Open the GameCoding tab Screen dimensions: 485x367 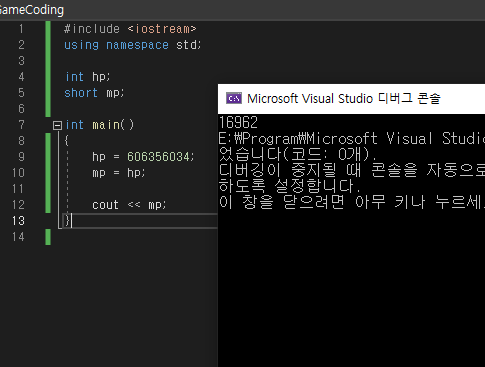[x=31, y=10]
